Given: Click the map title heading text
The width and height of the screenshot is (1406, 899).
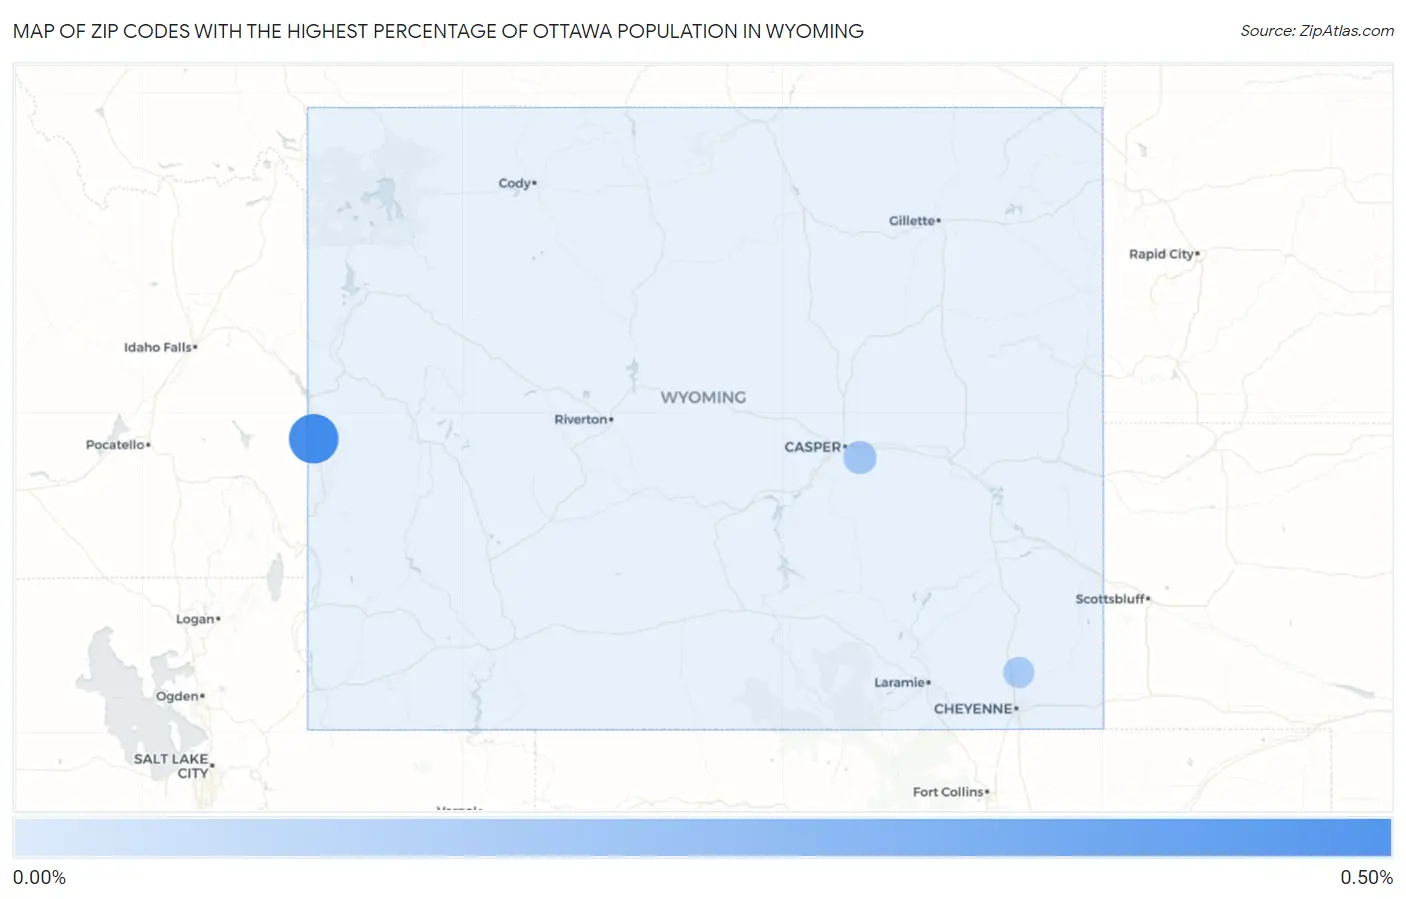Looking at the screenshot, I should [x=438, y=31].
